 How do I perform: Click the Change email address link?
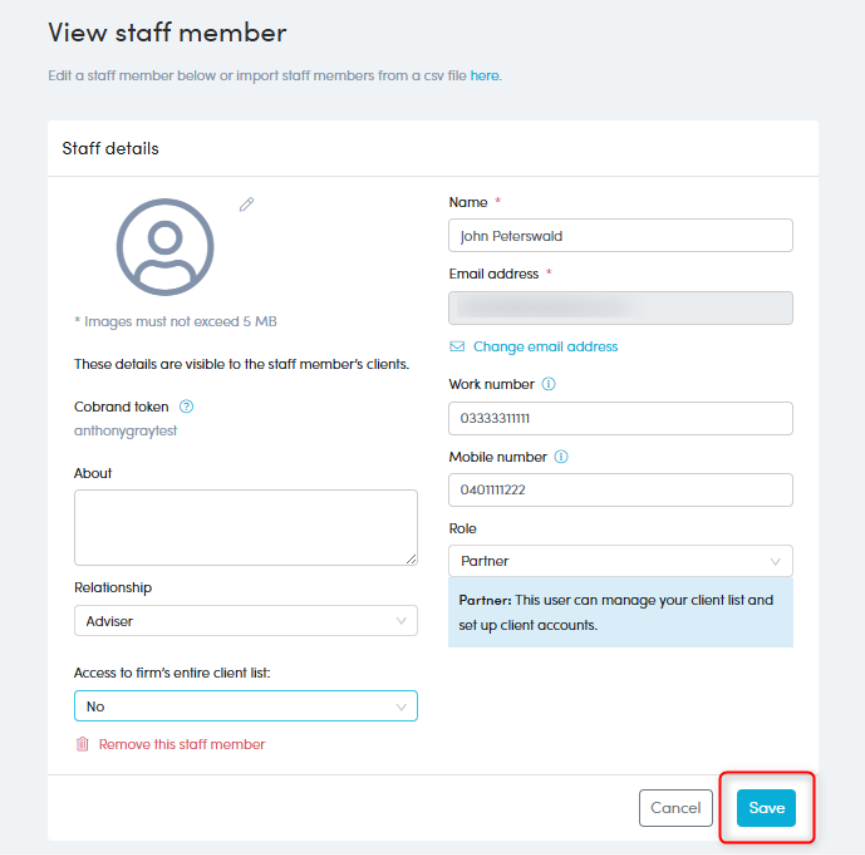545,347
